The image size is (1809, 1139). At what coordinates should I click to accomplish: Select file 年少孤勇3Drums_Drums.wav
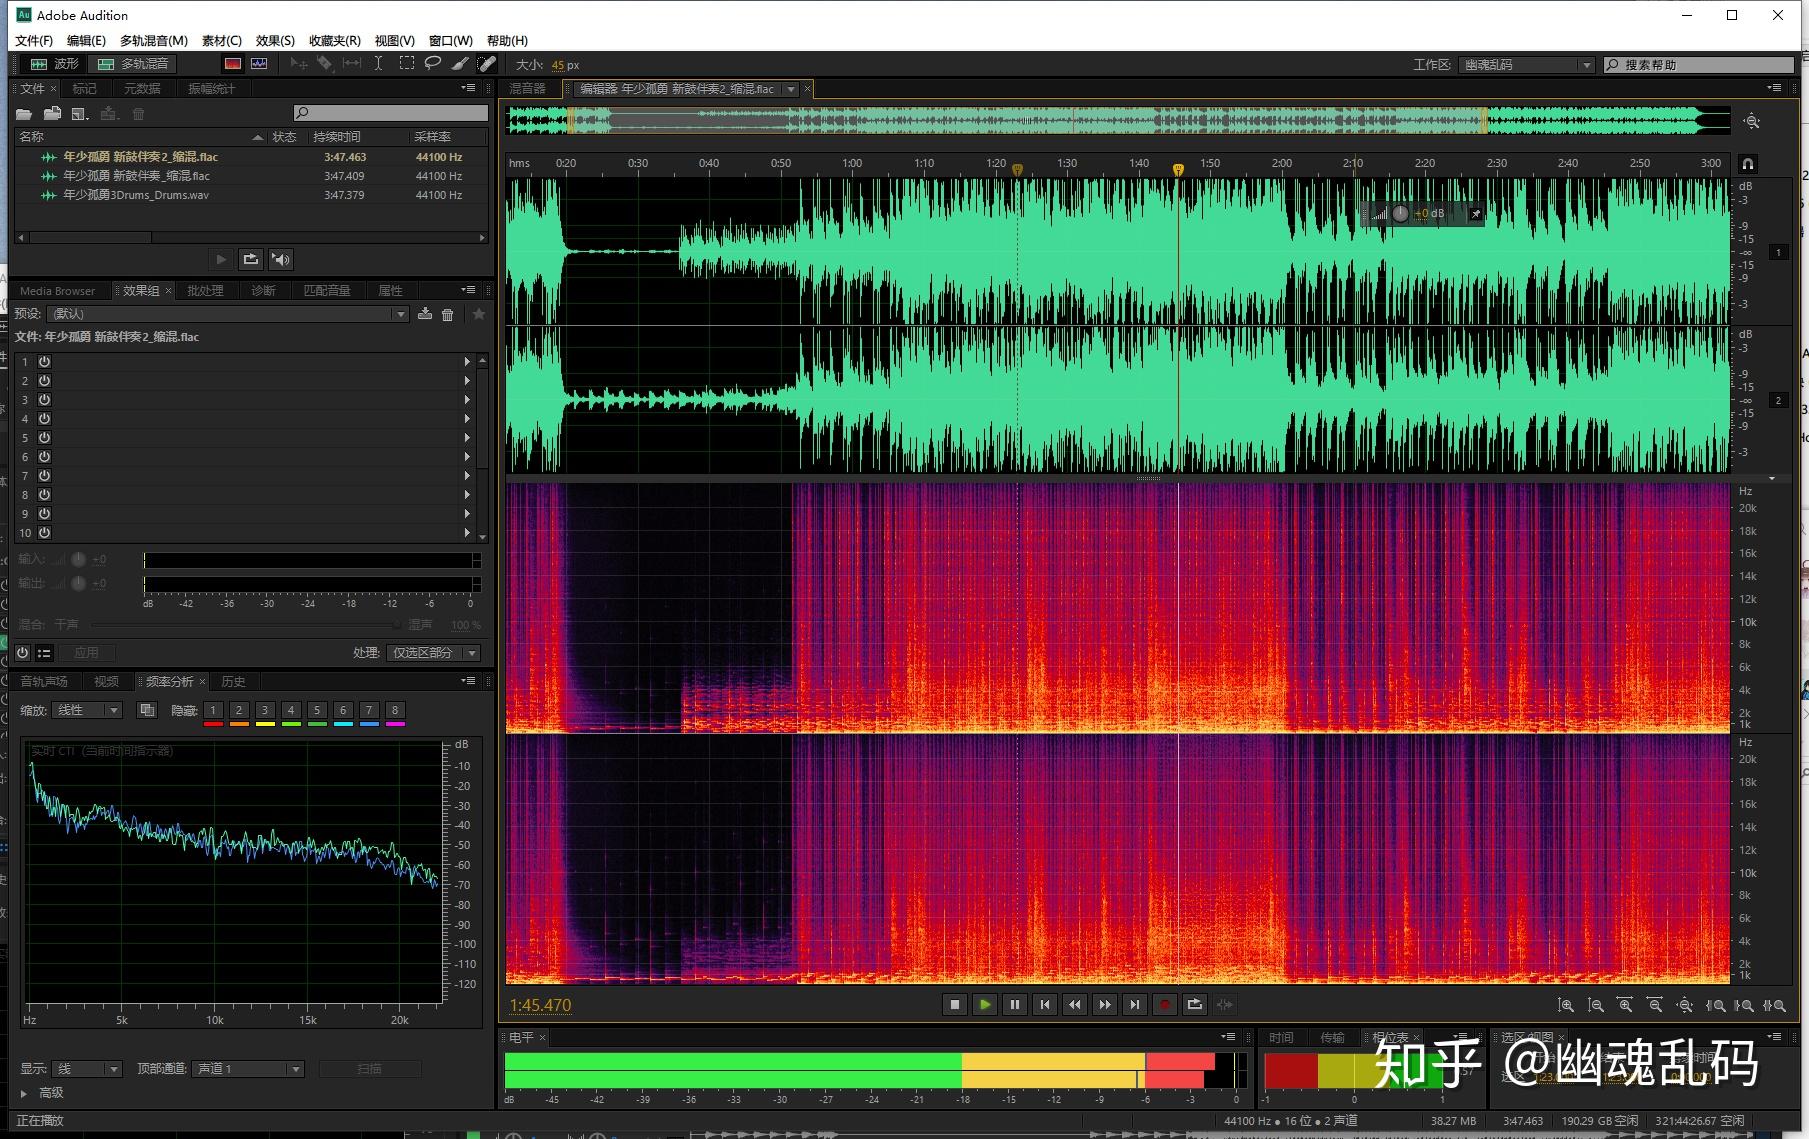pyautogui.click(x=136, y=195)
